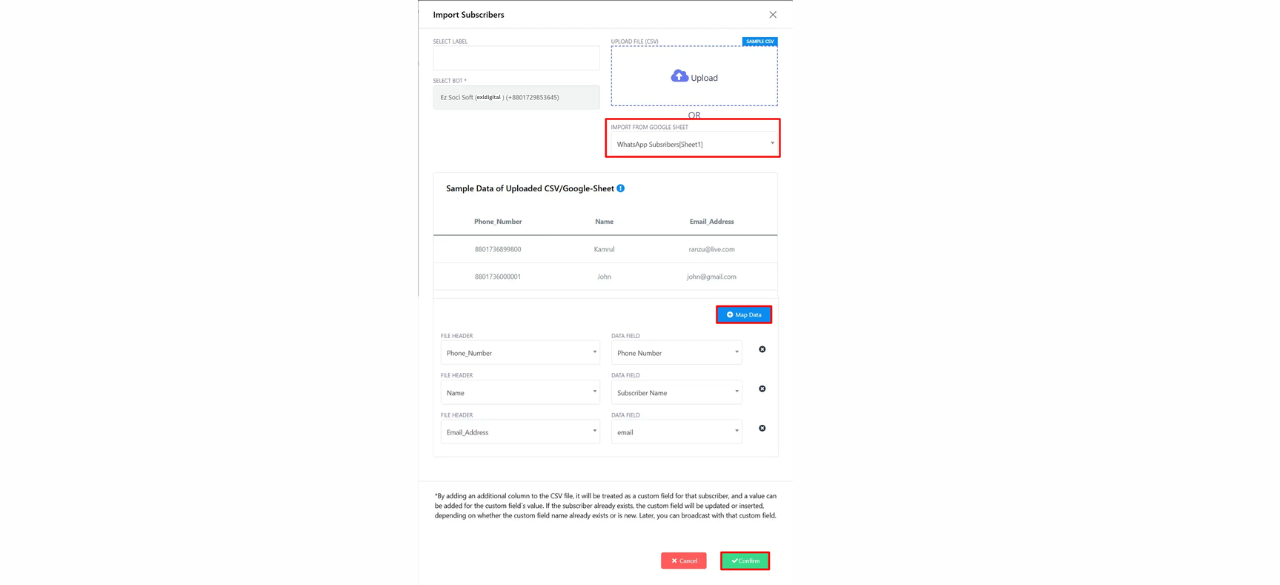Open the Name file header dropdown
This screenshot has height=585, width=1280.
520,392
